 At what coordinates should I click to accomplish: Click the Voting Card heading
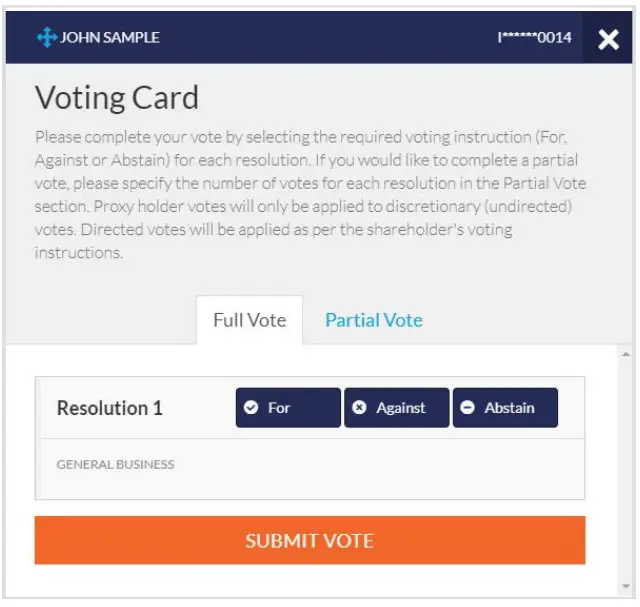point(117,97)
